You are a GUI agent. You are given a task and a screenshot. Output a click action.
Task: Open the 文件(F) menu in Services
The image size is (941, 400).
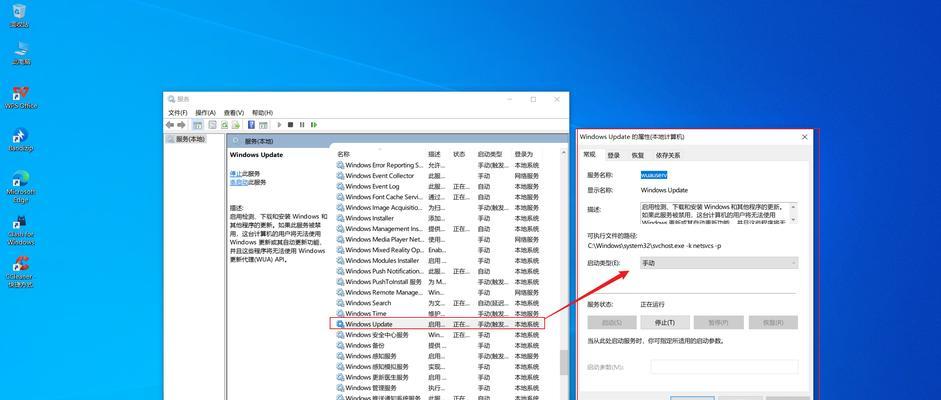click(178, 112)
